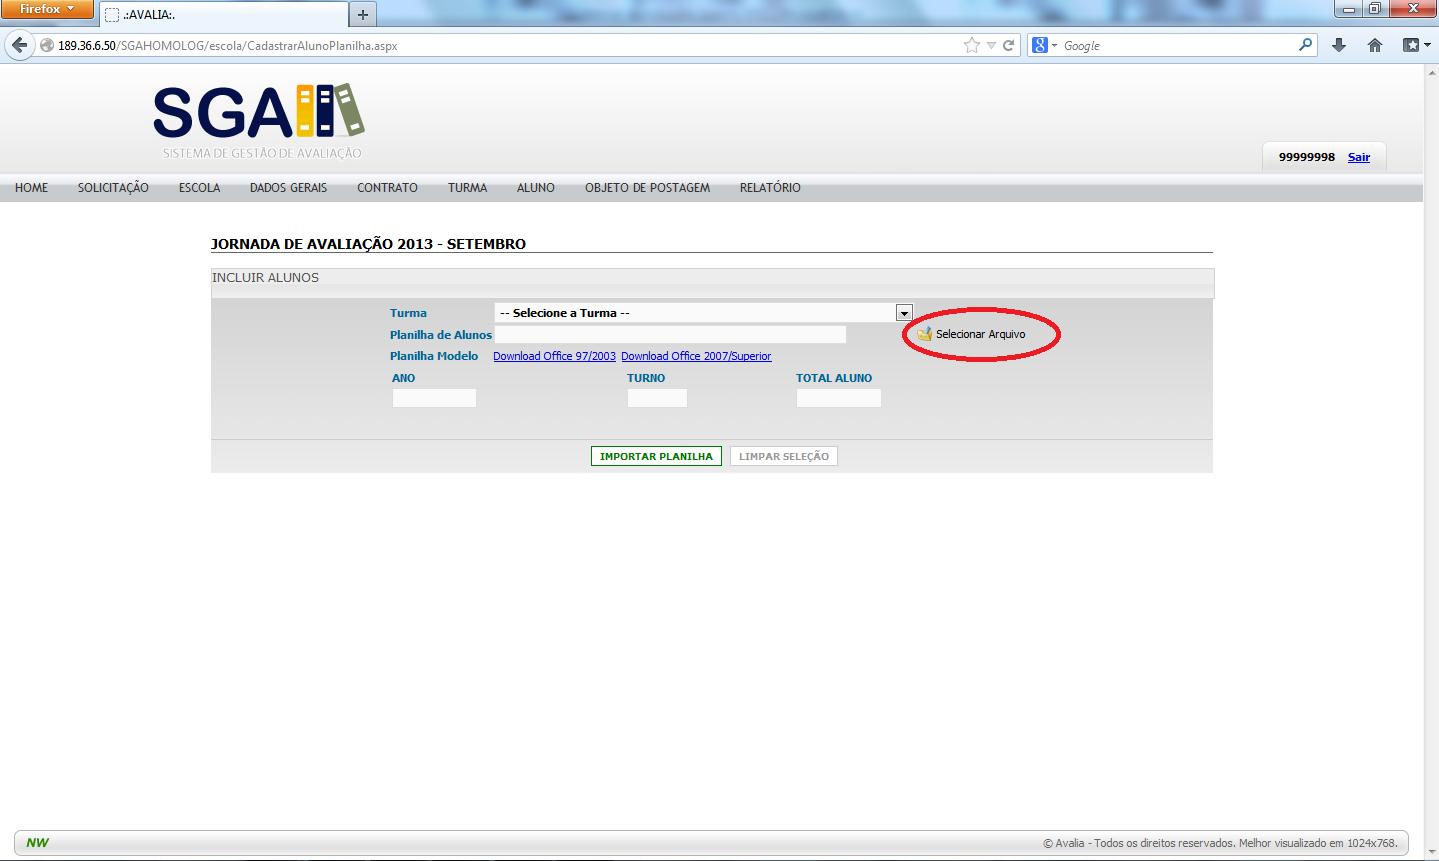Screen dimensions: 1439x861
Task: Select the ::AVALIA:. browser tab
Action: (224, 15)
